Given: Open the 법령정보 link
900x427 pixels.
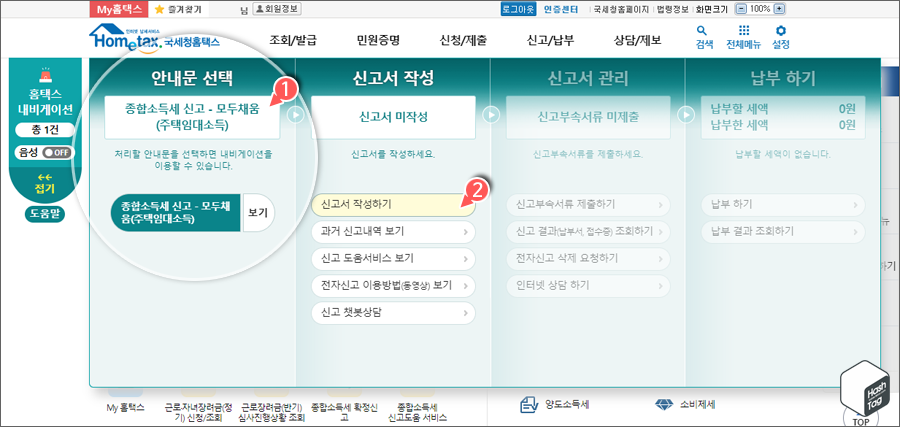Looking at the screenshot, I should (x=672, y=9).
